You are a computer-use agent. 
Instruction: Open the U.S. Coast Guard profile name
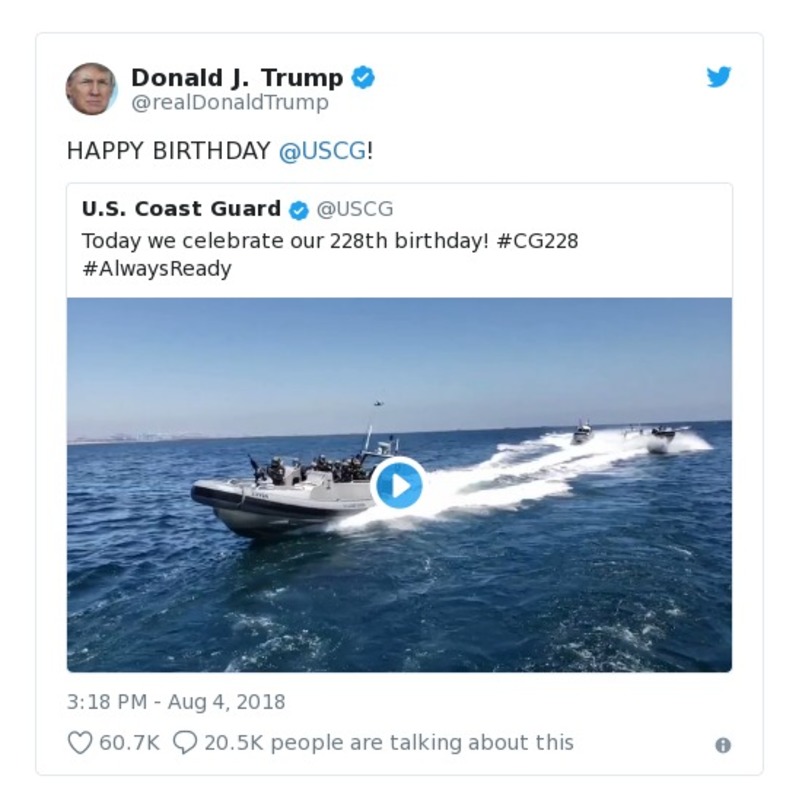point(180,208)
